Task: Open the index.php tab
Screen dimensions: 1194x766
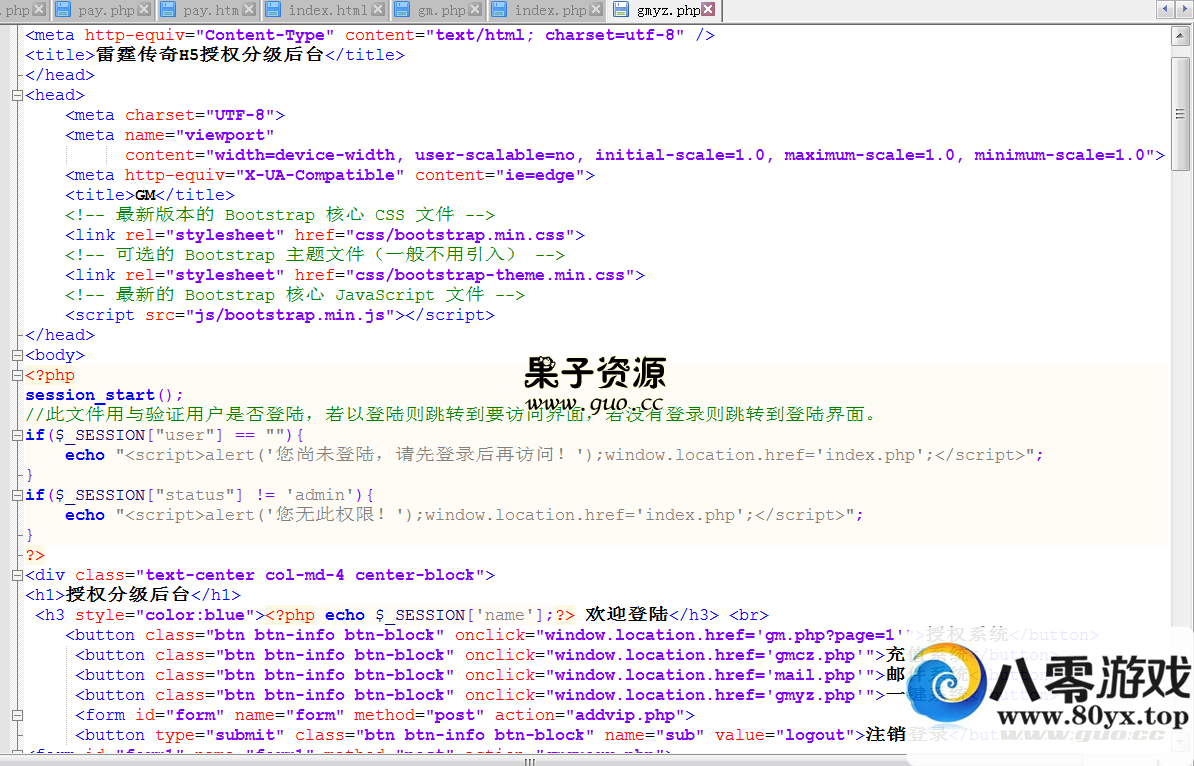Action: tap(547, 10)
